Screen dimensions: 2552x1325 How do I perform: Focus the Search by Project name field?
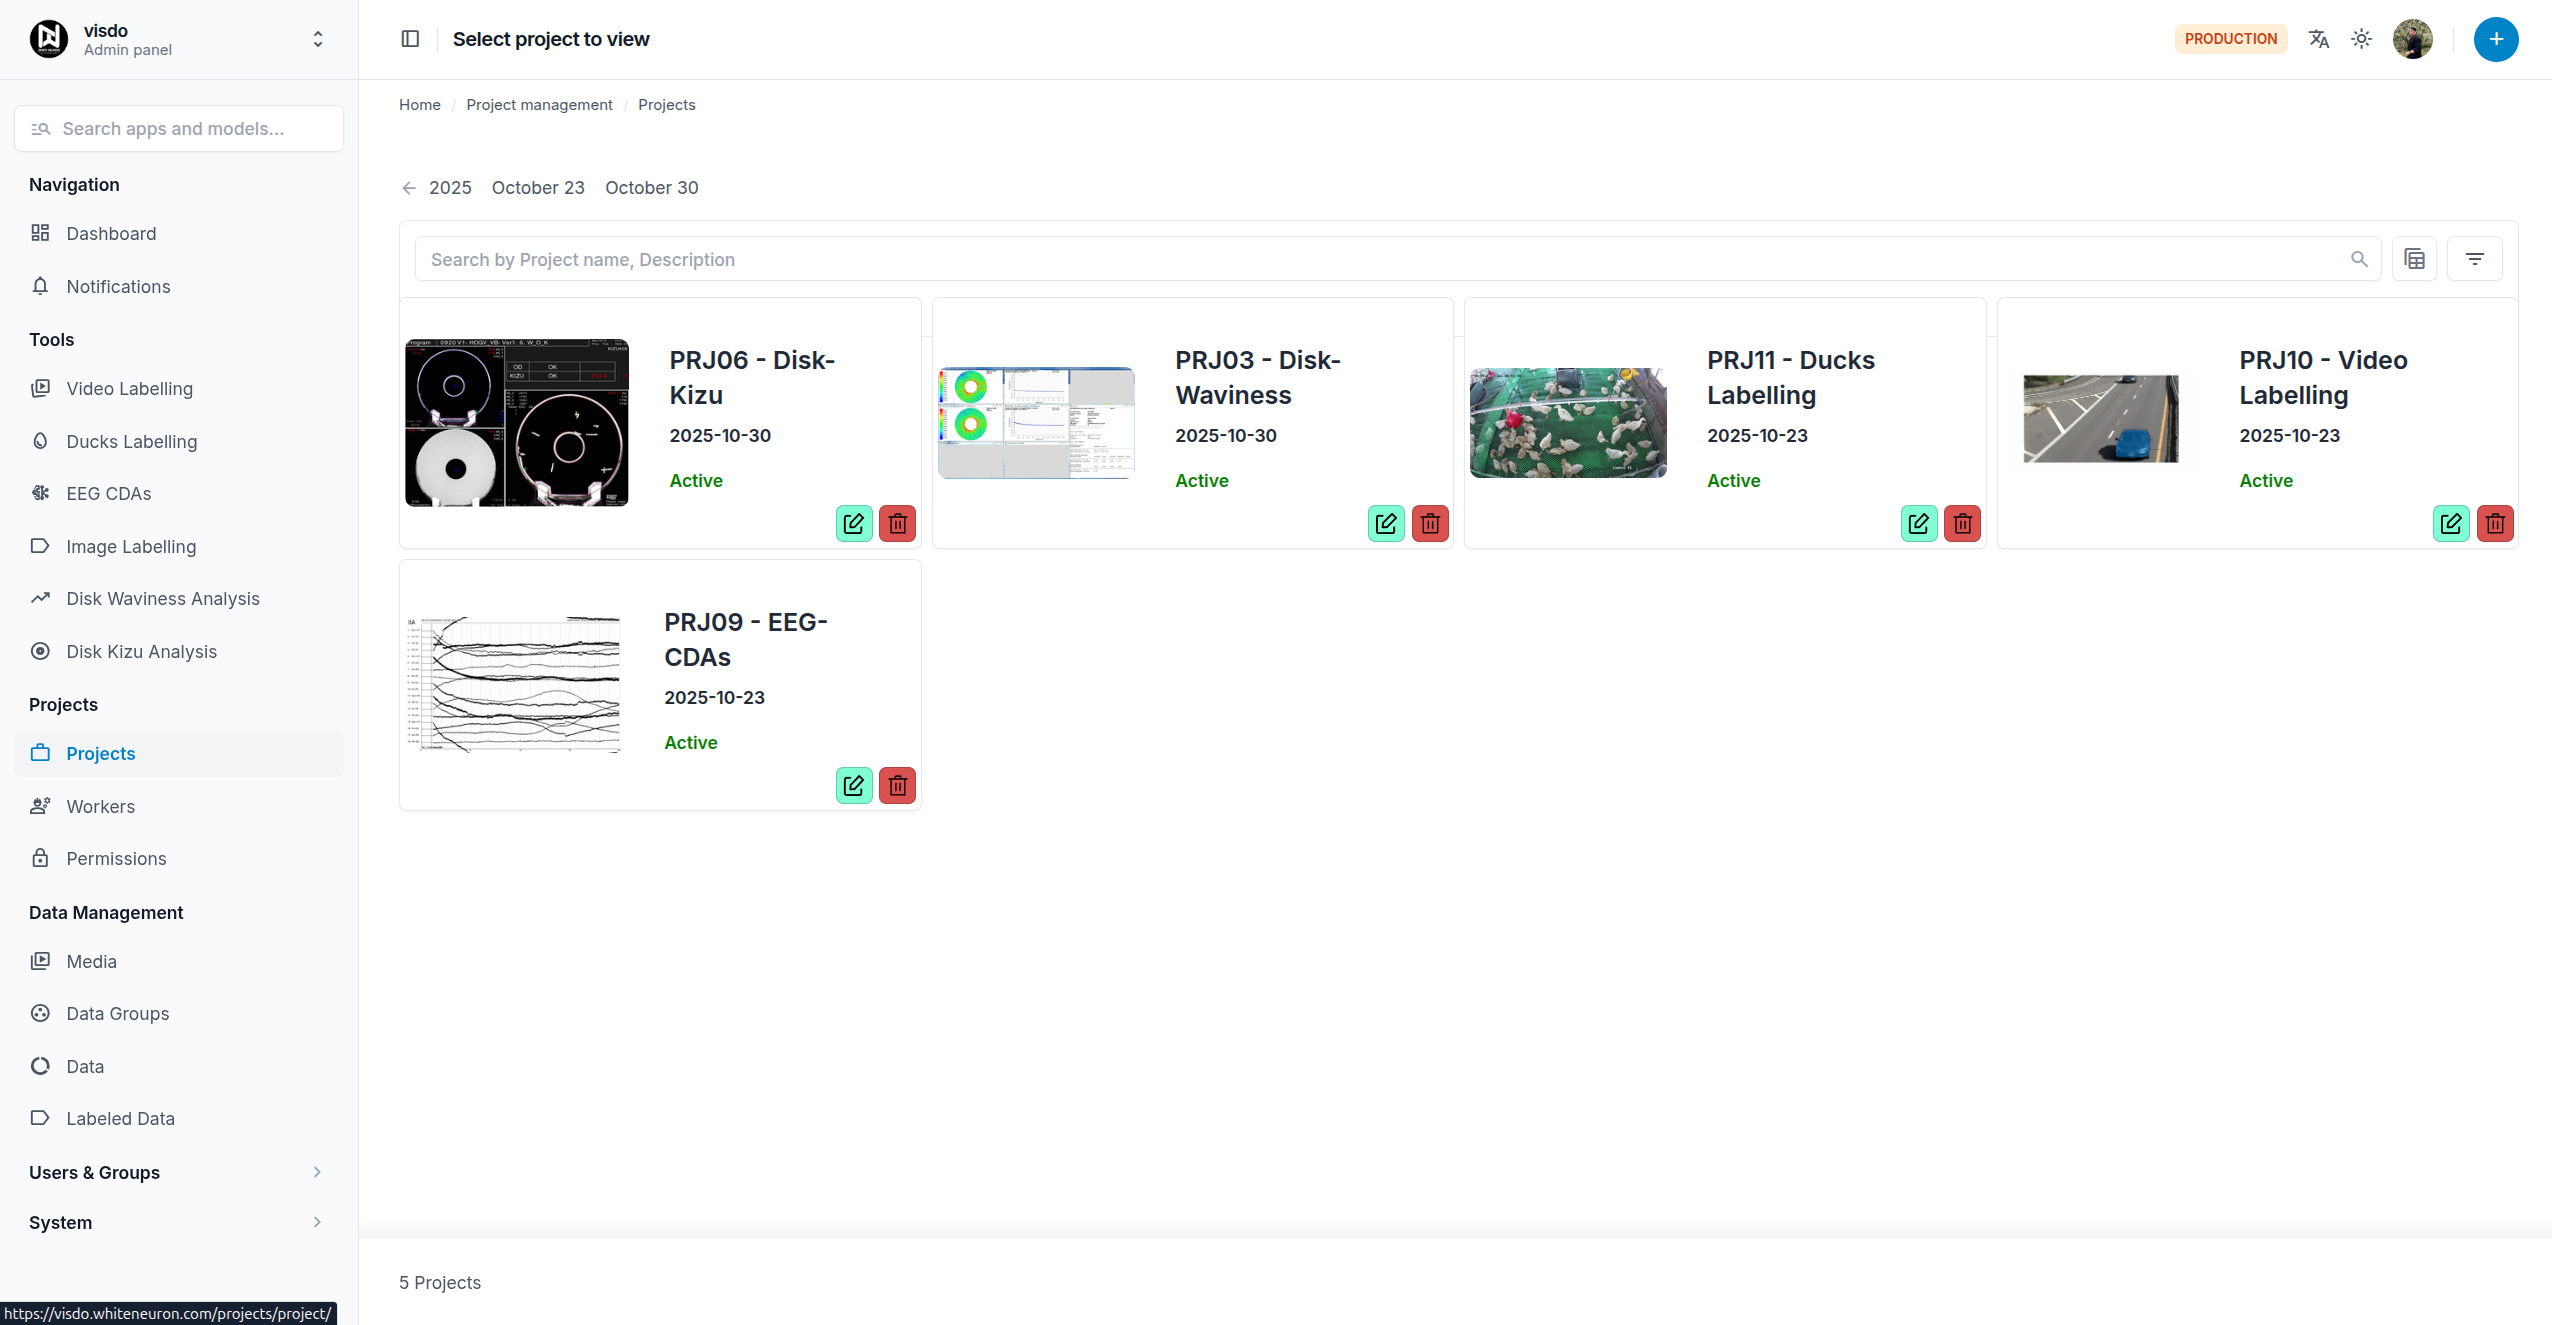point(1380,259)
